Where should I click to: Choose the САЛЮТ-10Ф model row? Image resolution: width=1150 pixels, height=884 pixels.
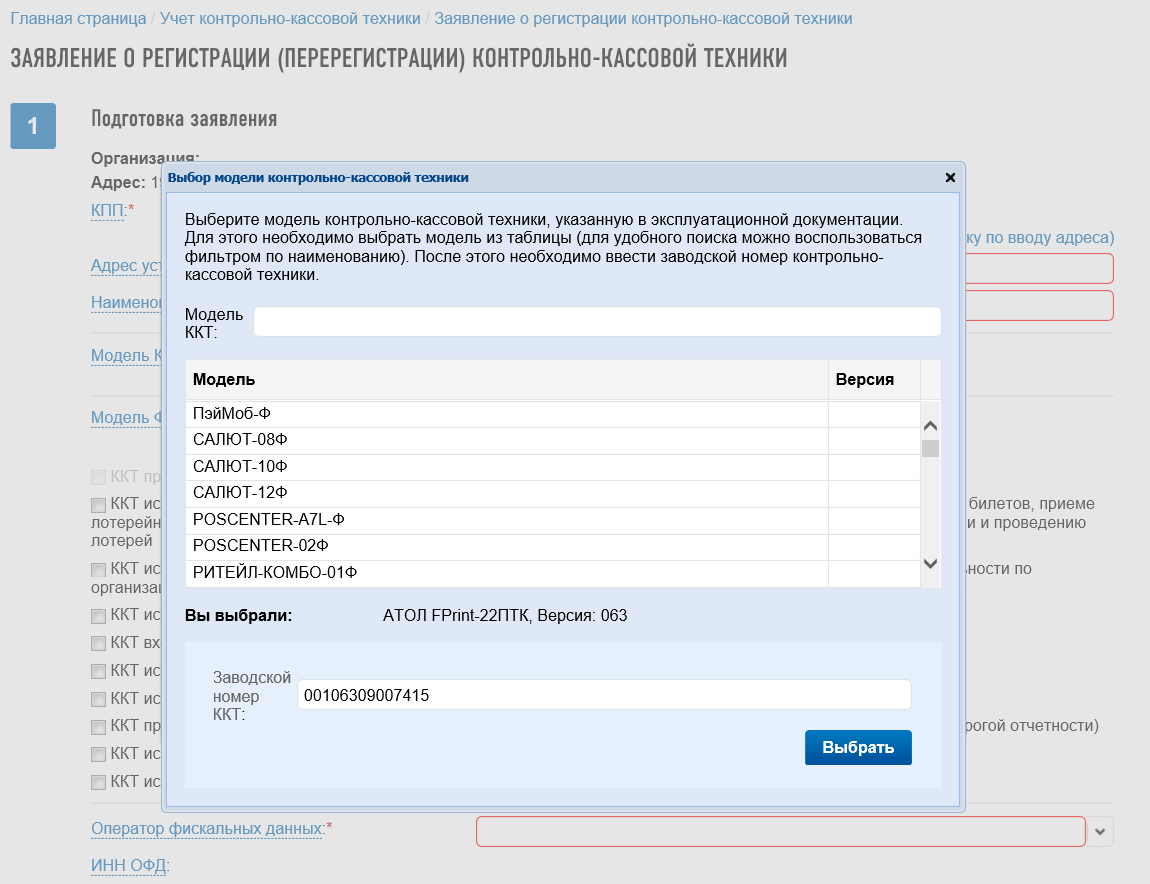pos(553,467)
